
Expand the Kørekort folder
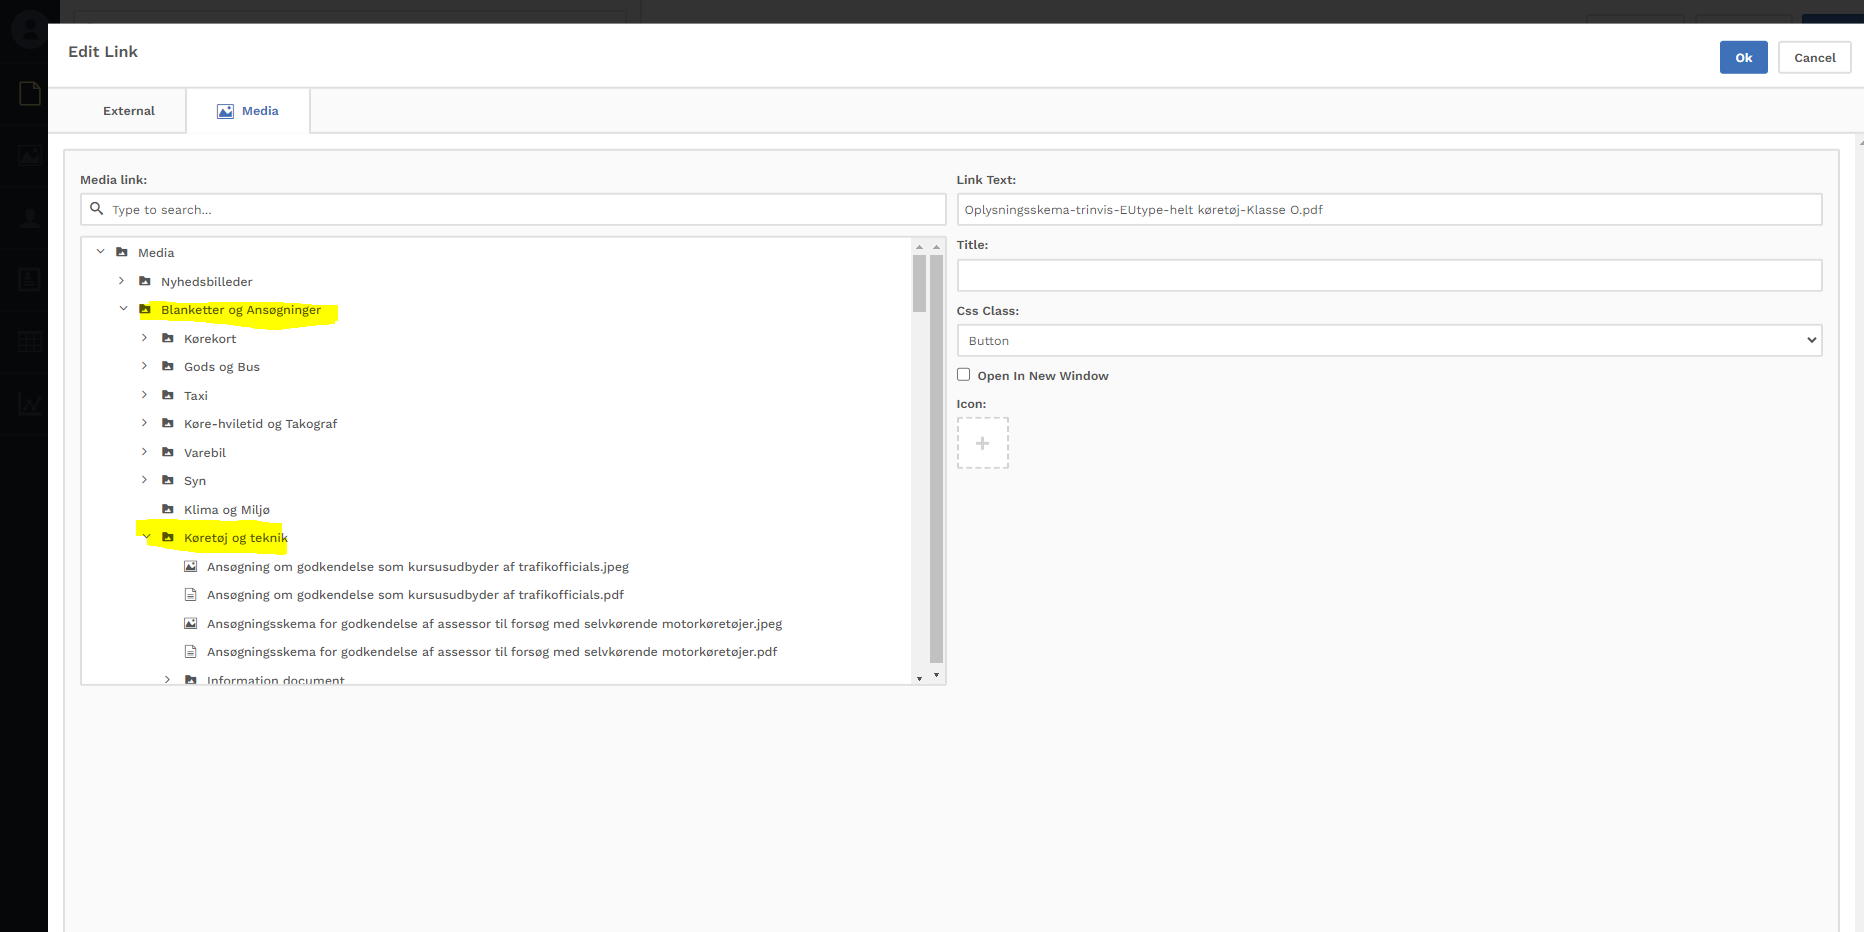coord(145,338)
